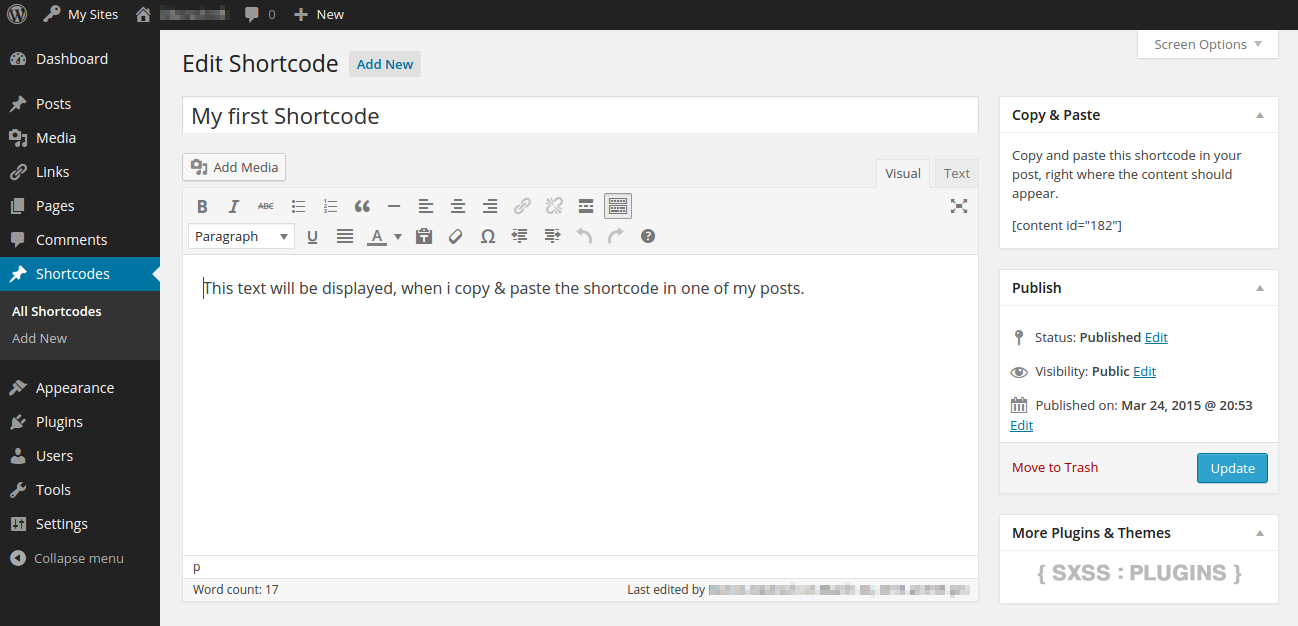Open My Sites in admin bar
Viewport: 1298px width, 626px height.
click(x=80, y=14)
